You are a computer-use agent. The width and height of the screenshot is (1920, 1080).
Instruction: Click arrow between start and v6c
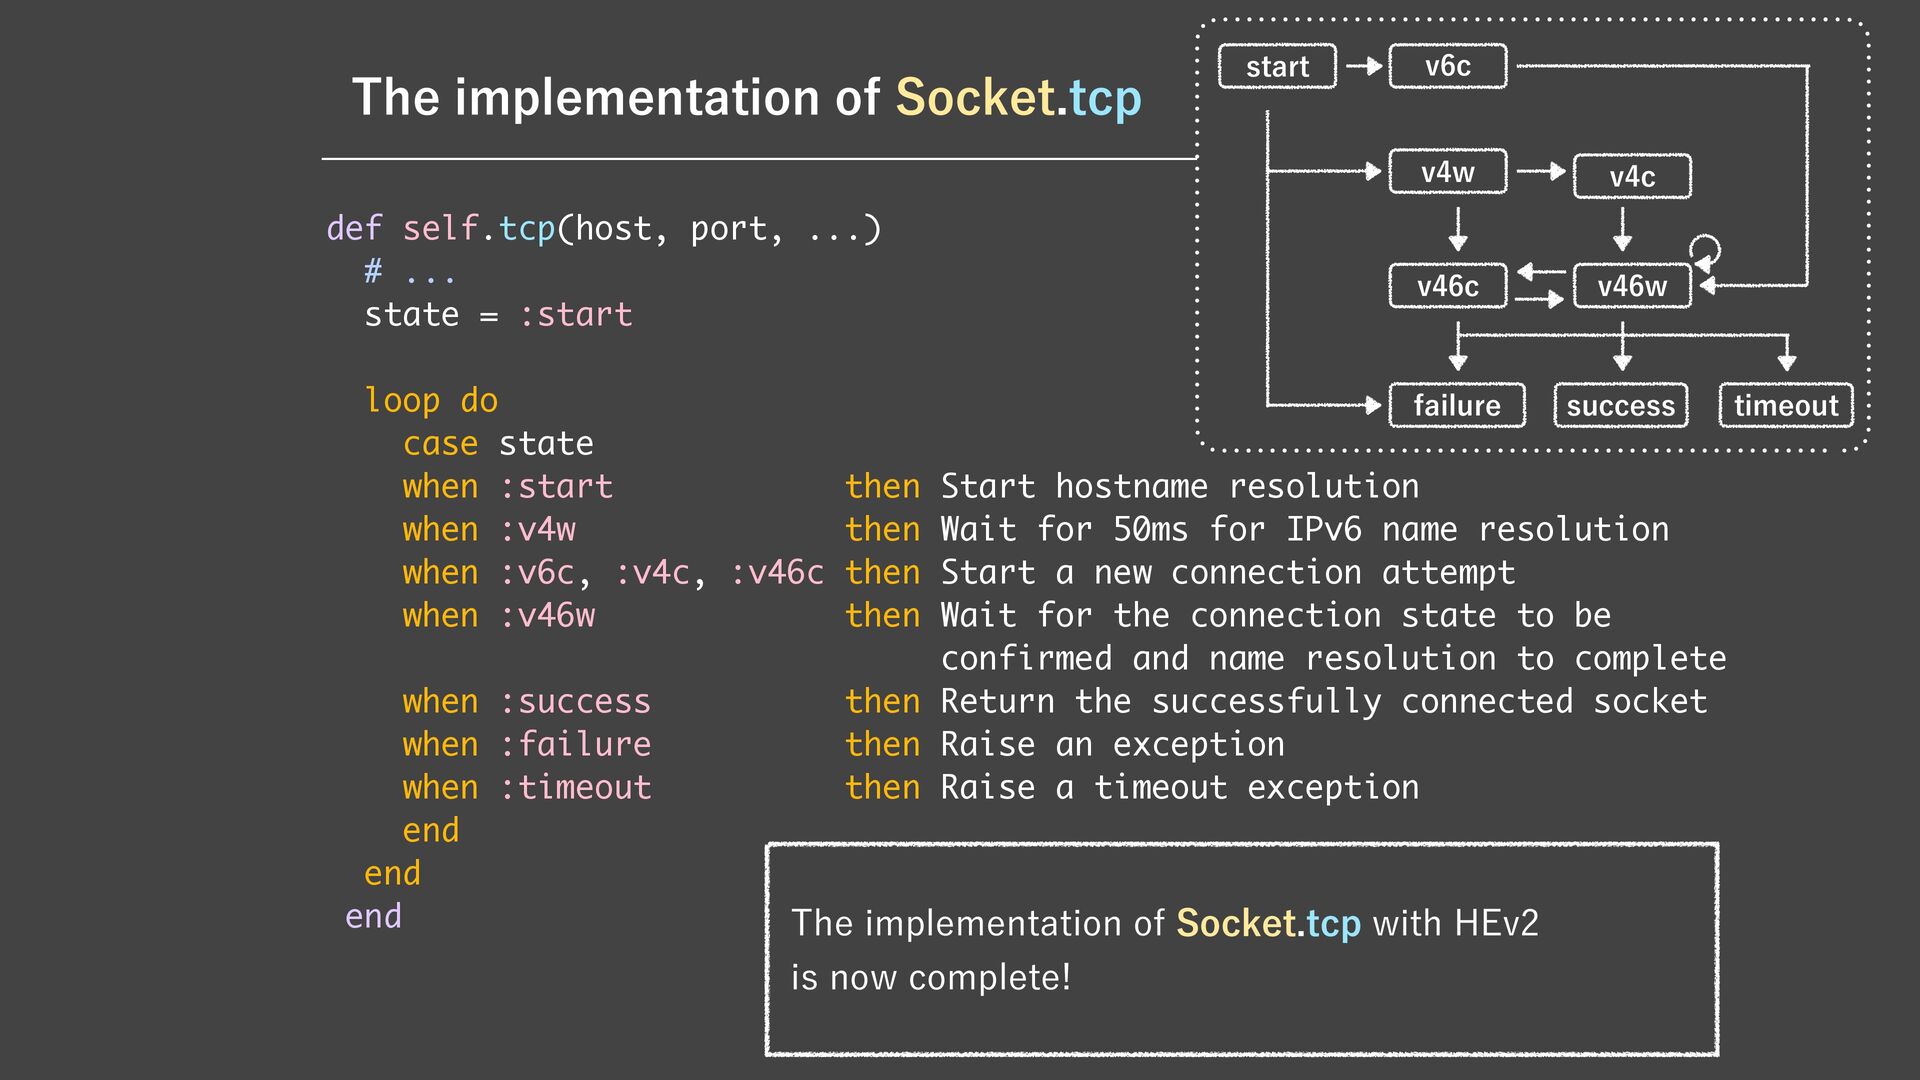click(1363, 67)
